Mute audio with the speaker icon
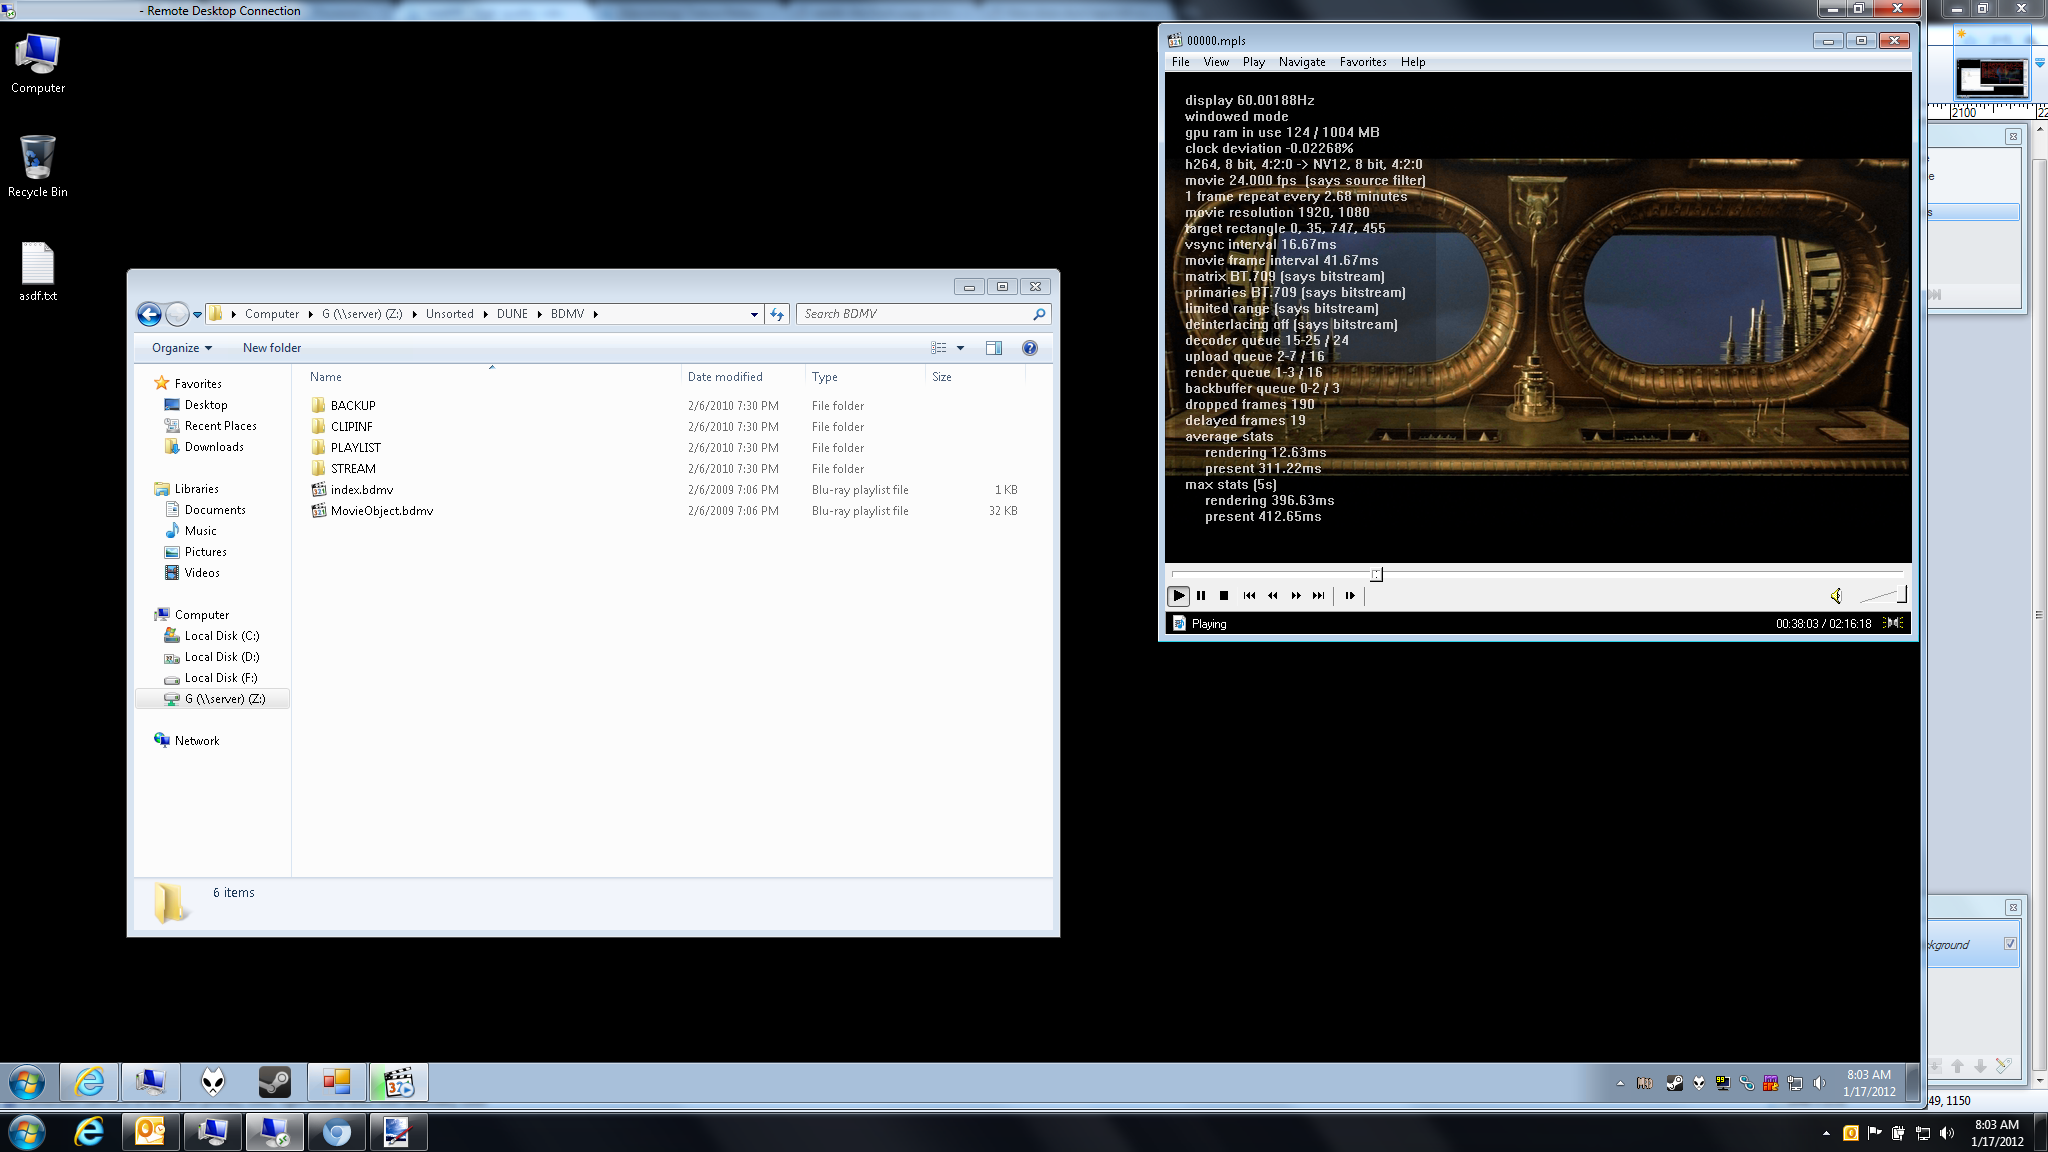The image size is (2048, 1152). pyautogui.click(x=1836, y=596)
